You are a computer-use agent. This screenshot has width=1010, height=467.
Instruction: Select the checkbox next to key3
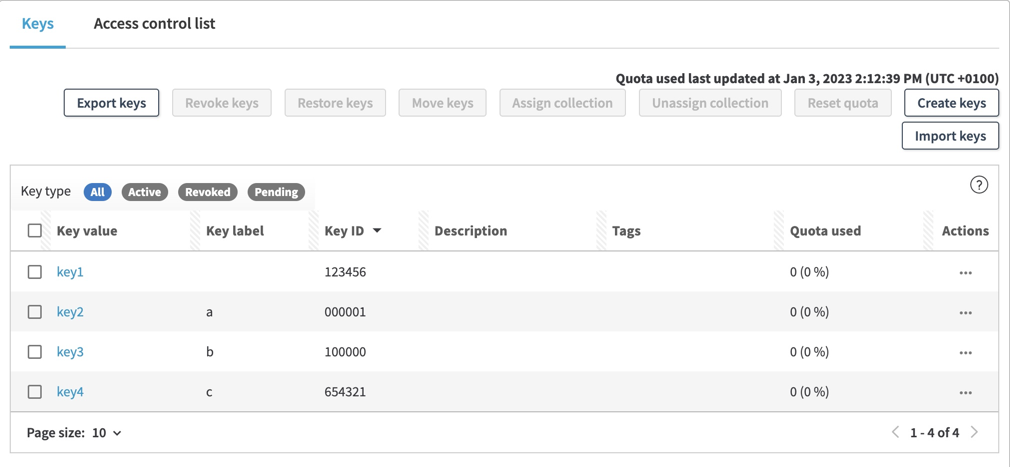tap(35, 352)
